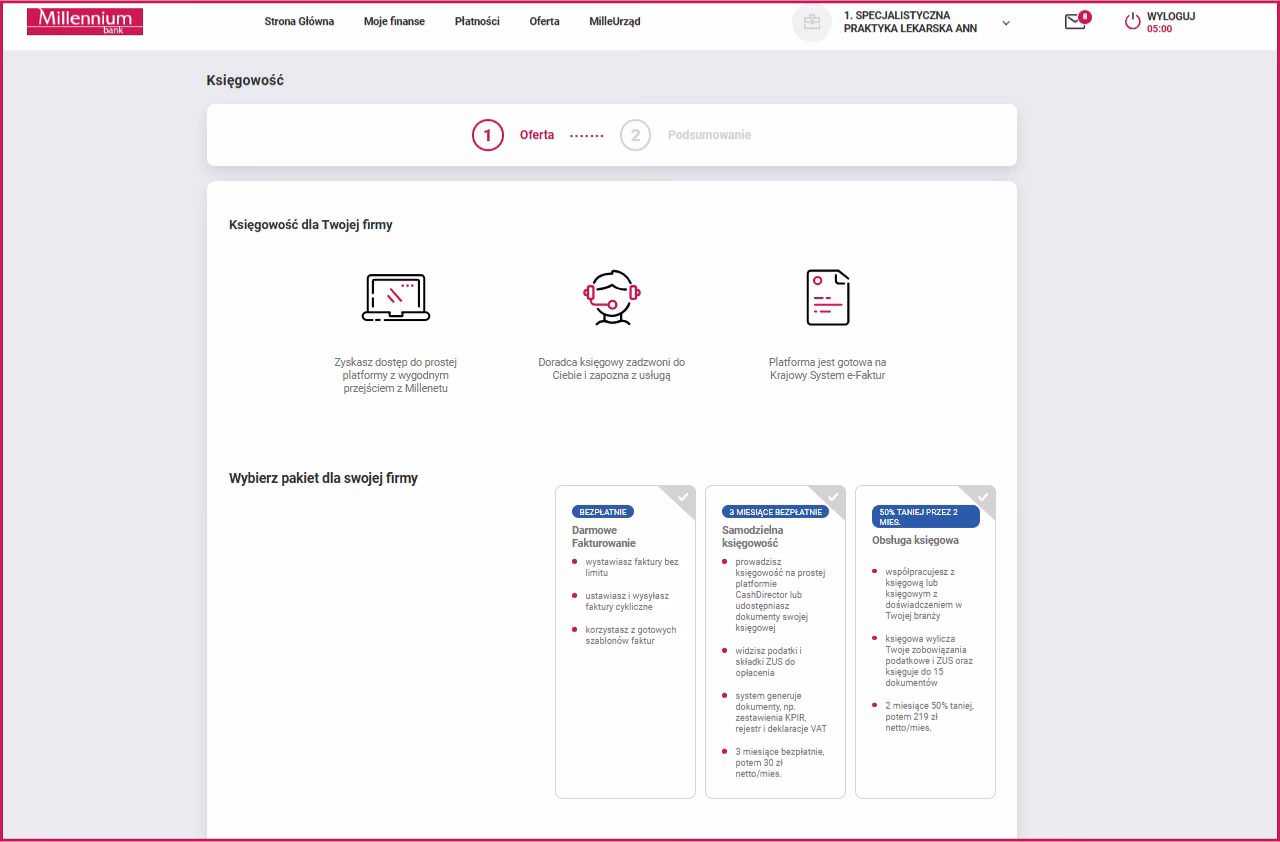Viewport: 1280px width, 842px height.
Task: Open the Płatności menu
Action: coord(477,21)
